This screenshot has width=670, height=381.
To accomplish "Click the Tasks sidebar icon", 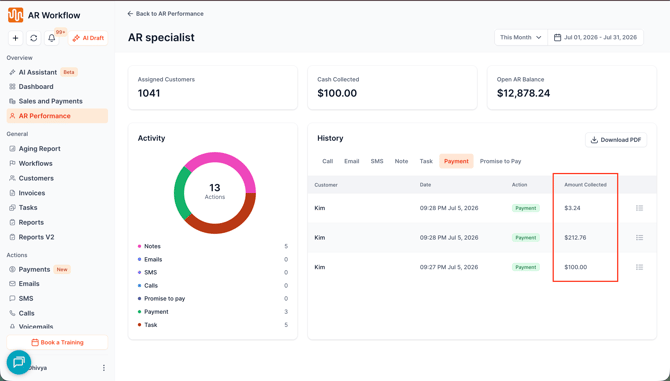I will 12,208.
